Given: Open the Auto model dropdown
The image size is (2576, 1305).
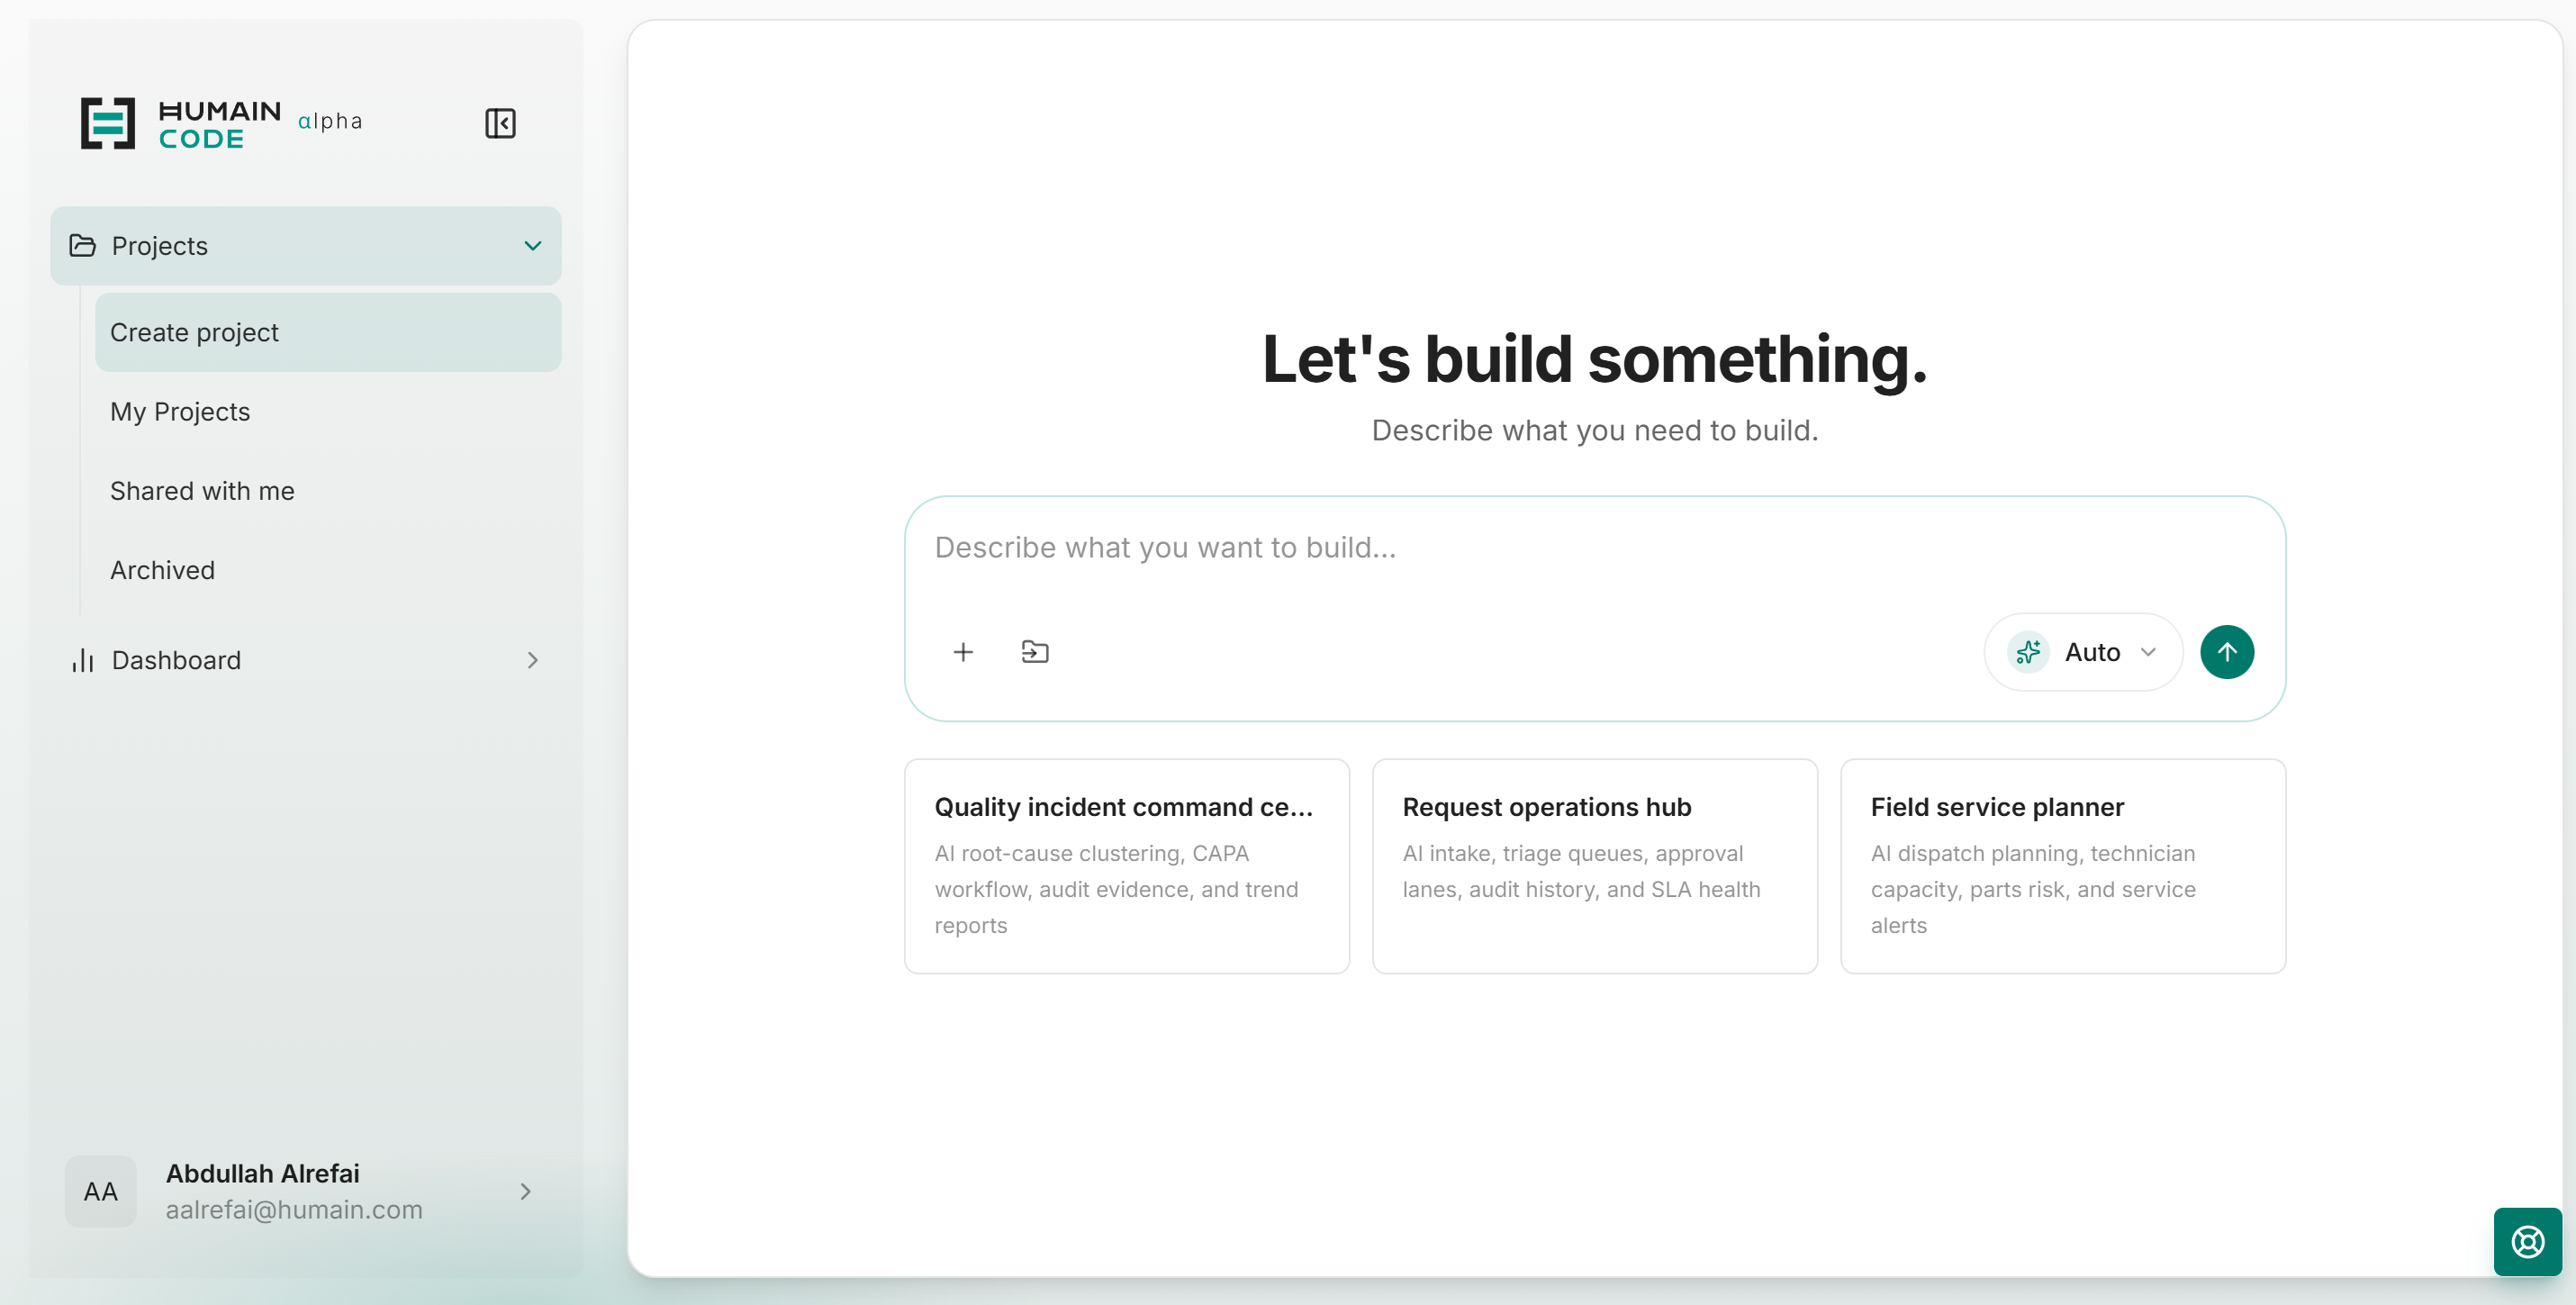Looking at the screenshot, I should 2082,652.
